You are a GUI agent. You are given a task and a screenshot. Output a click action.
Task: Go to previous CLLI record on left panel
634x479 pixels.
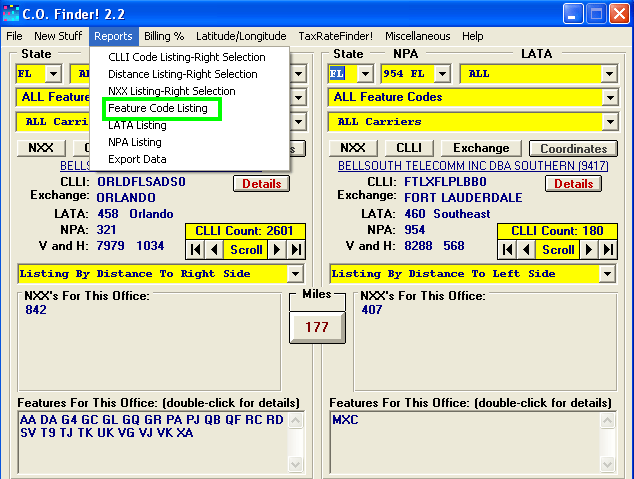pyautogui.click(x=214, y=249)
